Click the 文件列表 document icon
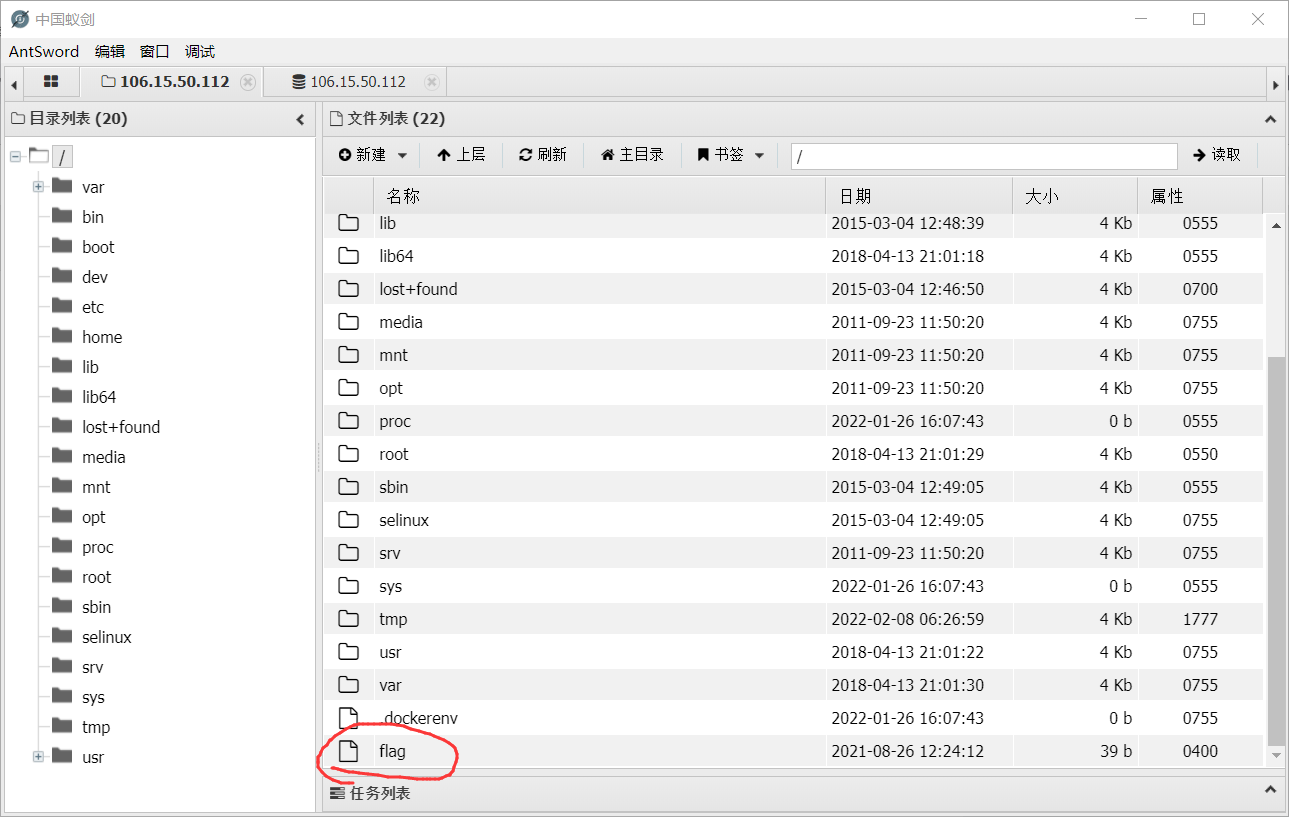This screenshot has width=1289, height=817. (334, 118)
